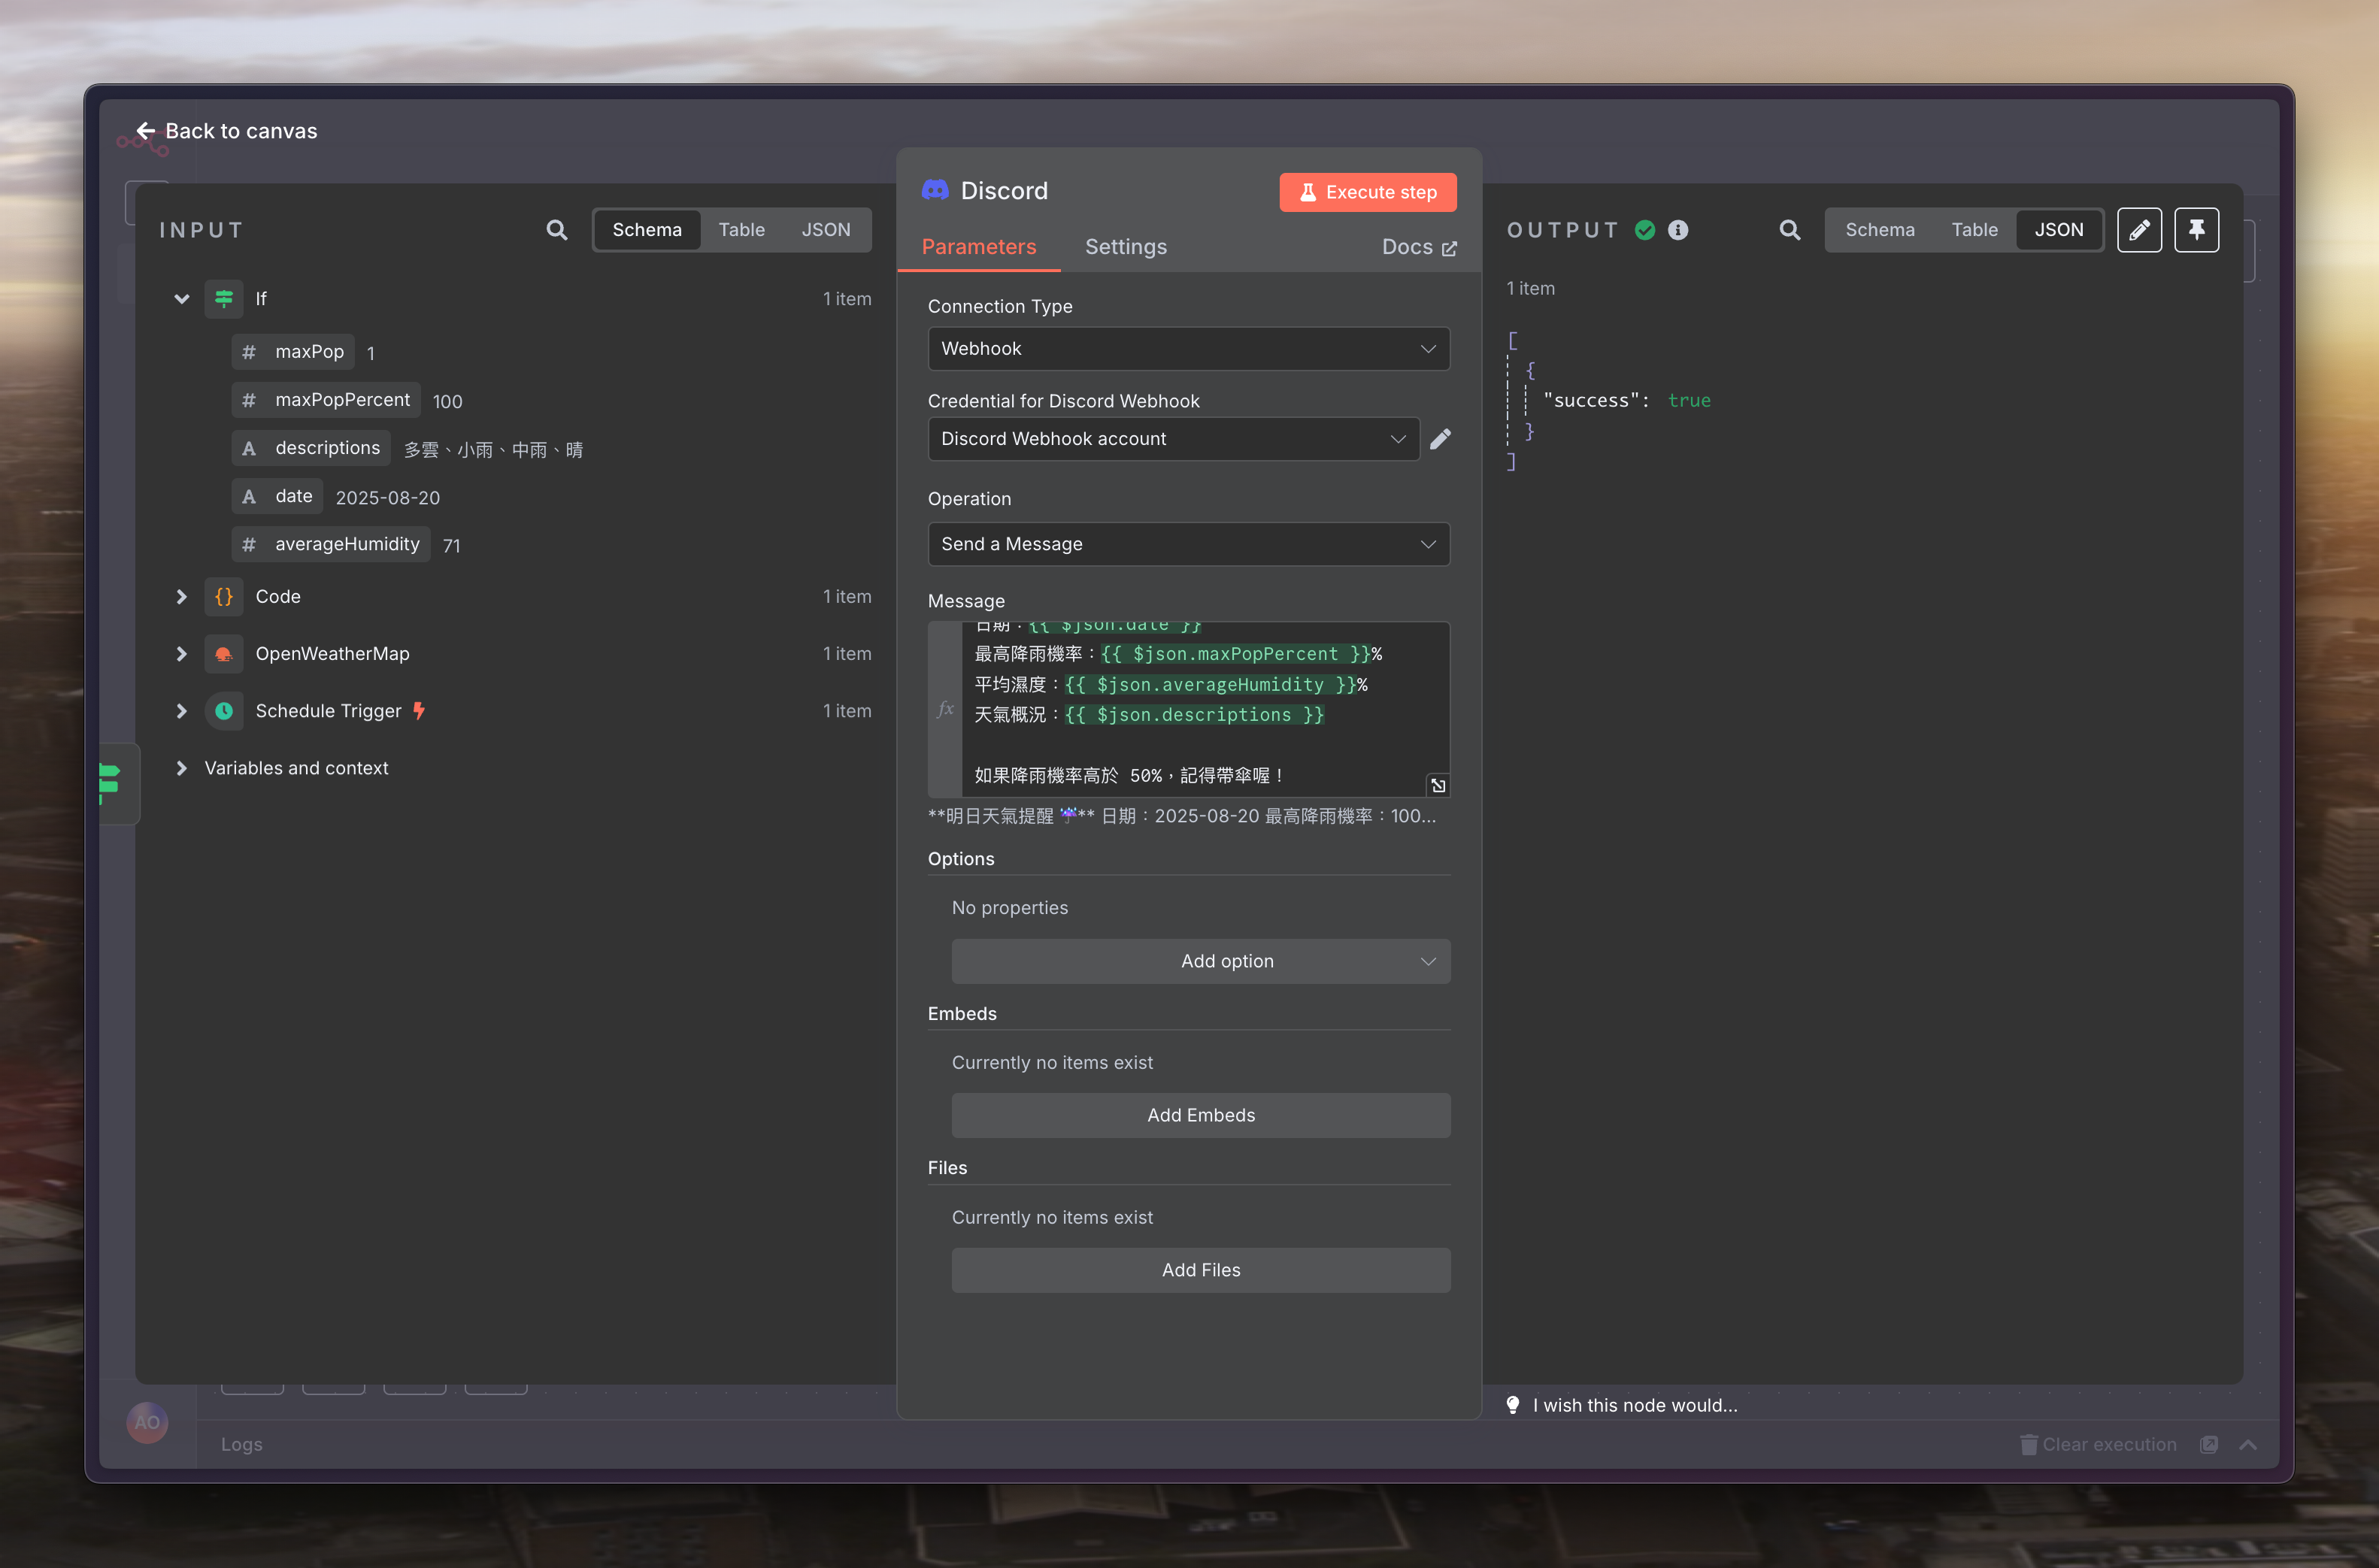Switch input view to Table
Screen dimensions: 2379x1568
tap(741, 230)
